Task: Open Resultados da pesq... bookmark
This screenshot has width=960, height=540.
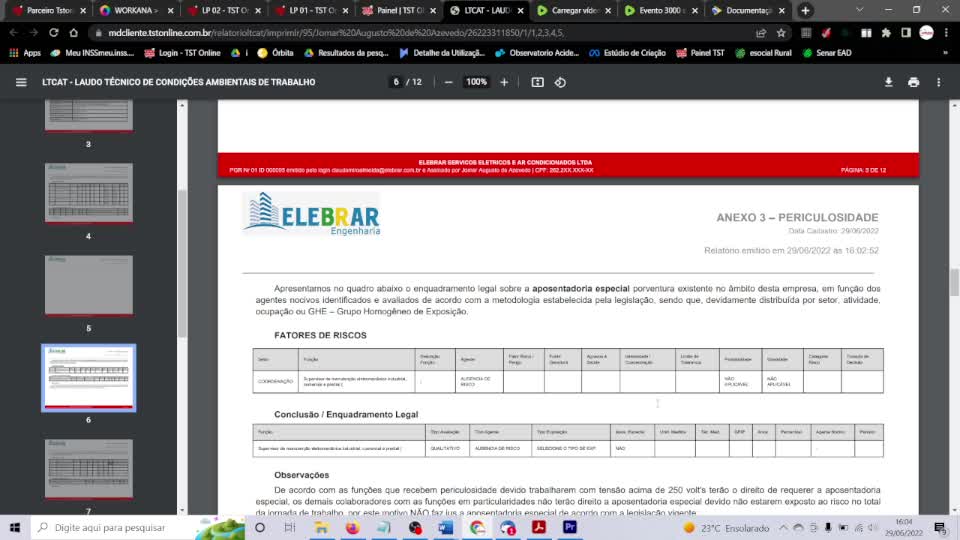Action: coord(347,53)
